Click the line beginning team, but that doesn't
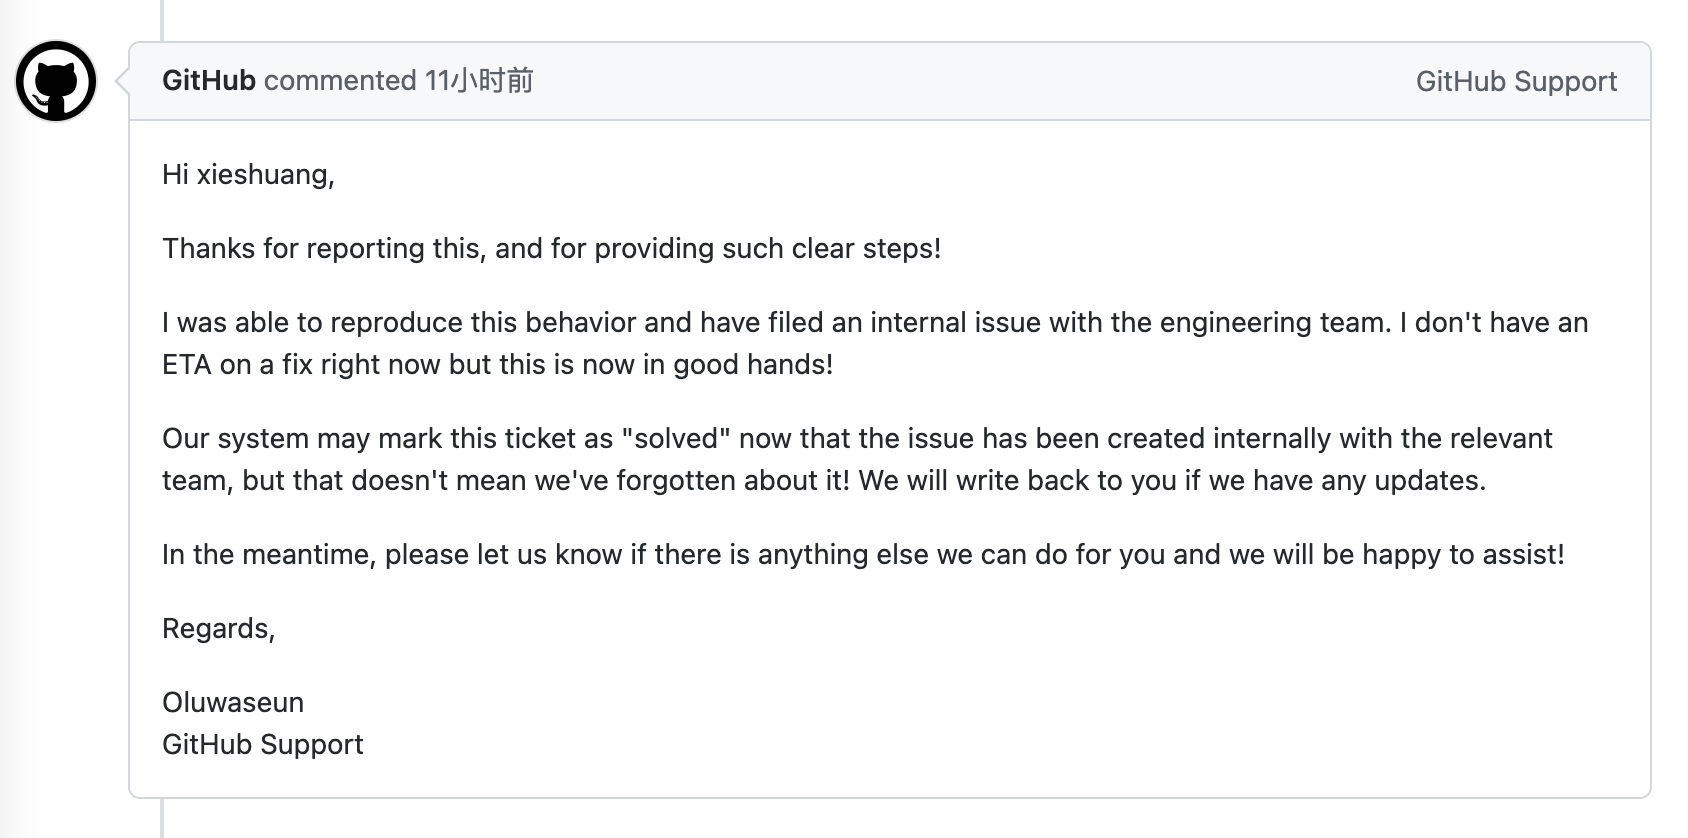Image resolution: width=1688 pixels, height=838 pixels. [823, 481]
